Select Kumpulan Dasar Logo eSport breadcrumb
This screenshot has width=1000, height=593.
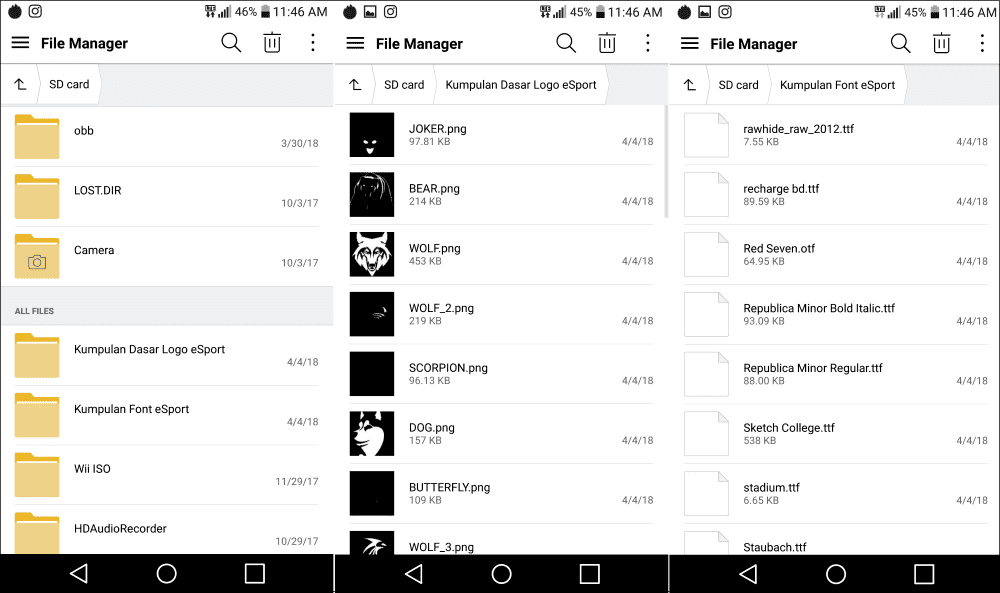point(521,85)
